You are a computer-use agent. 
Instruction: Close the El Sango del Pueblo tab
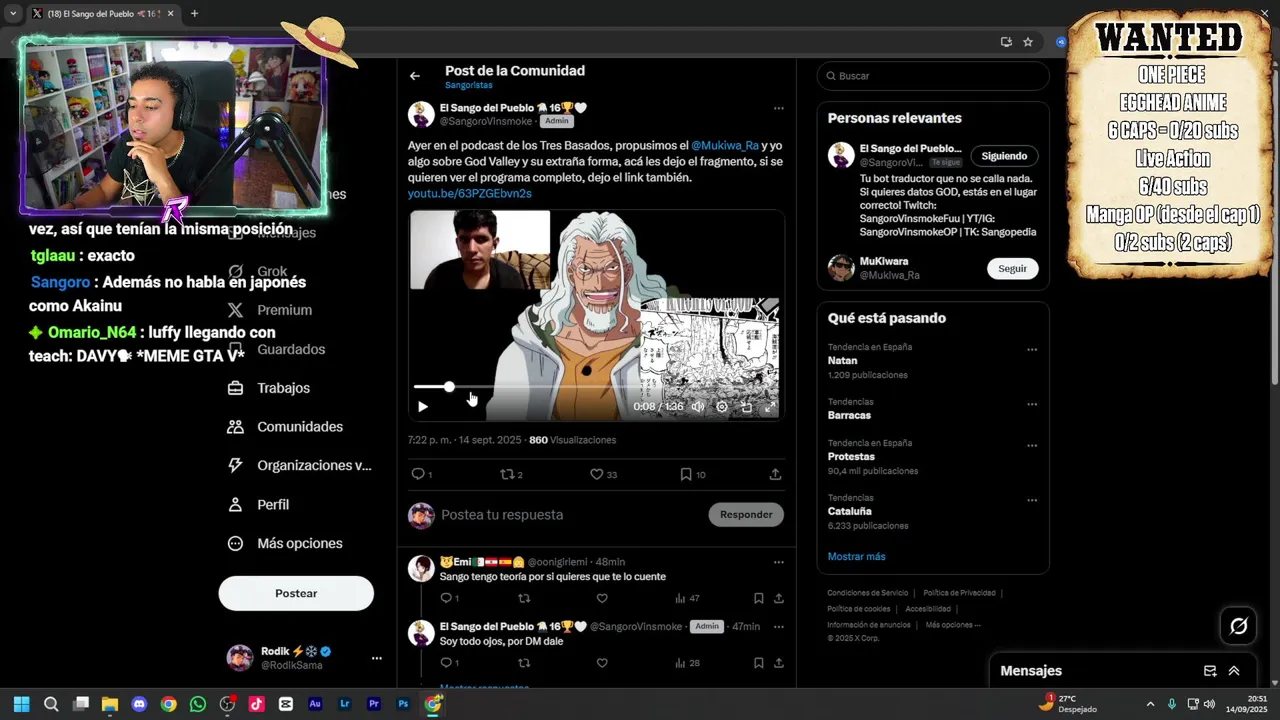[170, 14]
